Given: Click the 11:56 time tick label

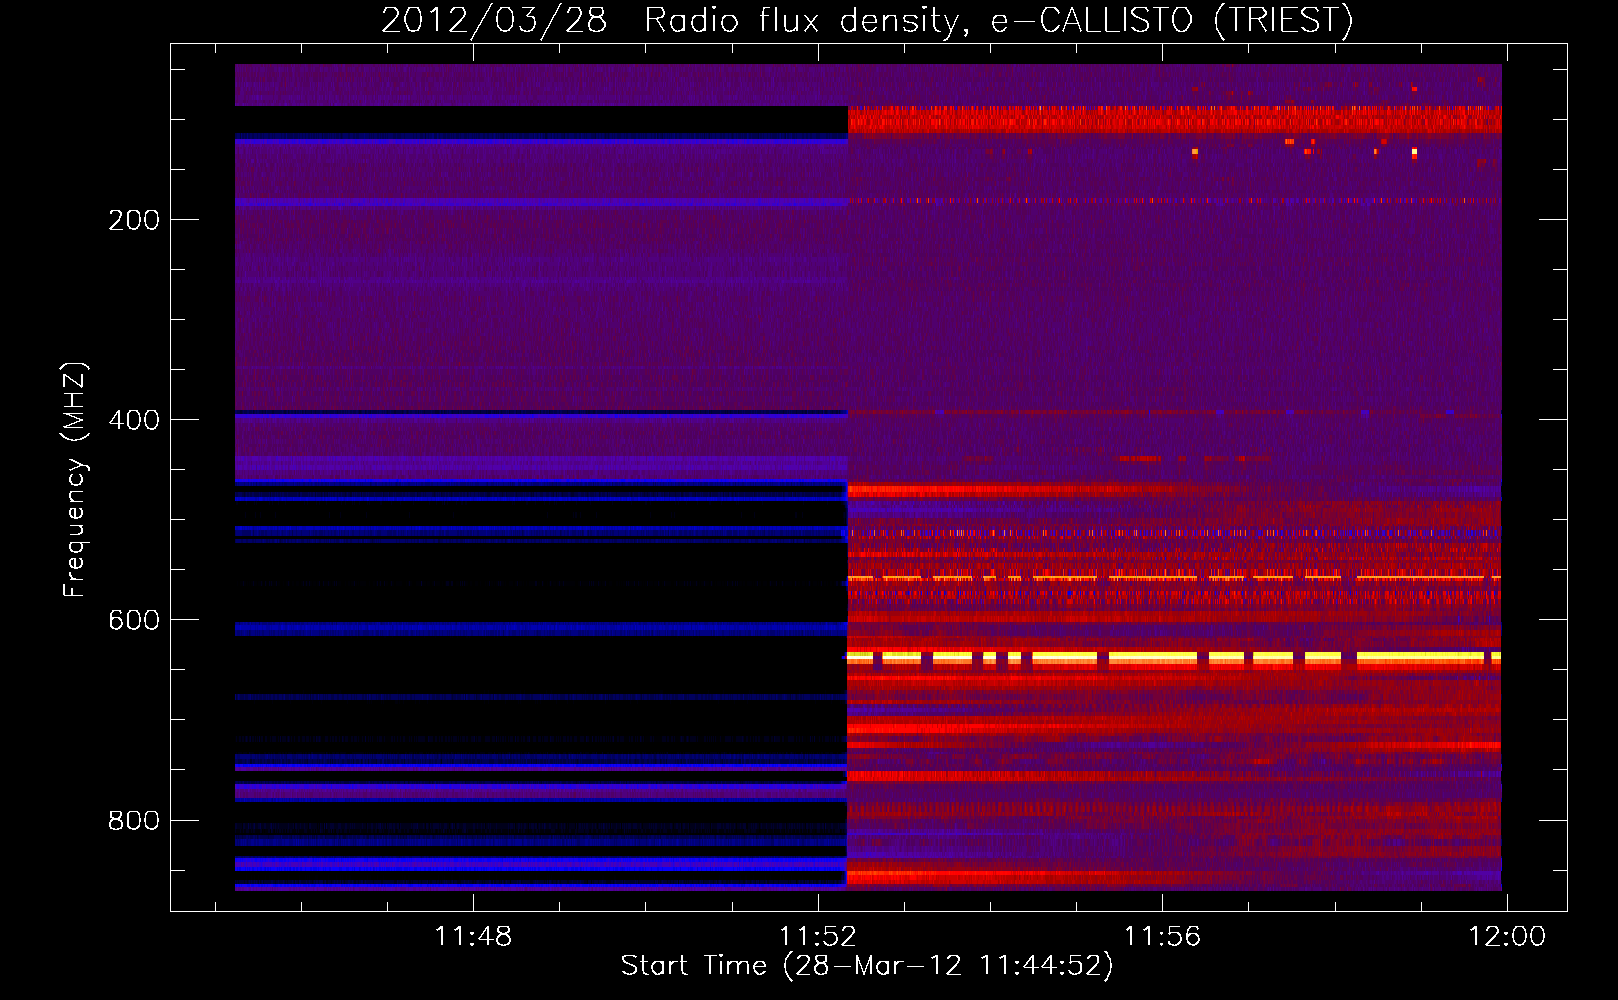Looking at the screenshot, I should point(1162,936).
